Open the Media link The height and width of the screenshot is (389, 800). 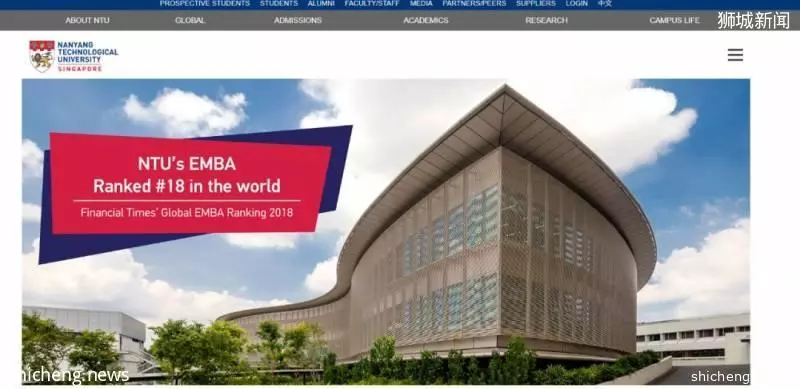pyautogui.click(x=421, y=4)
